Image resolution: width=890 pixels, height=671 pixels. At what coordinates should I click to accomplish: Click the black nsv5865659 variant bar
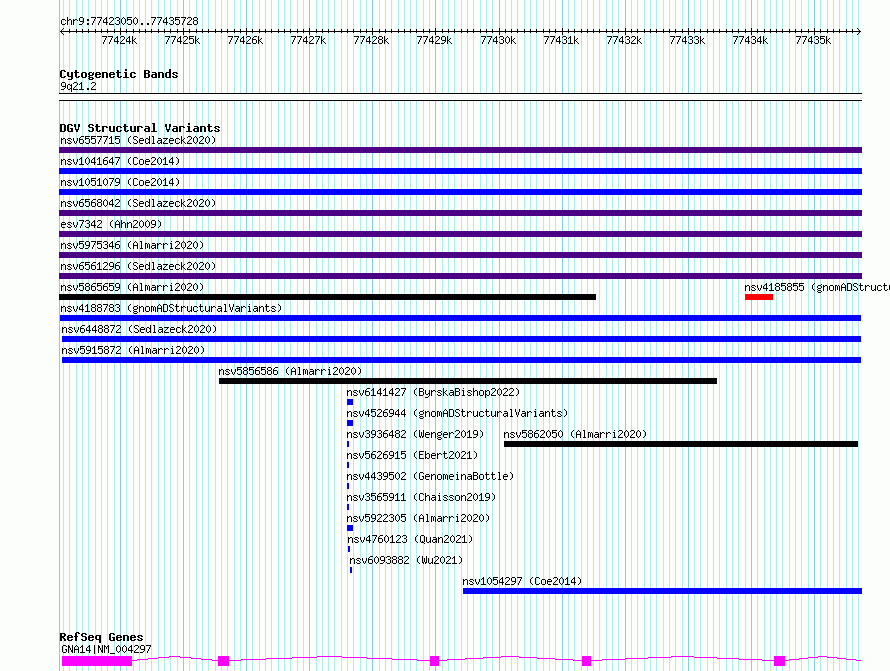coord(328,297)
